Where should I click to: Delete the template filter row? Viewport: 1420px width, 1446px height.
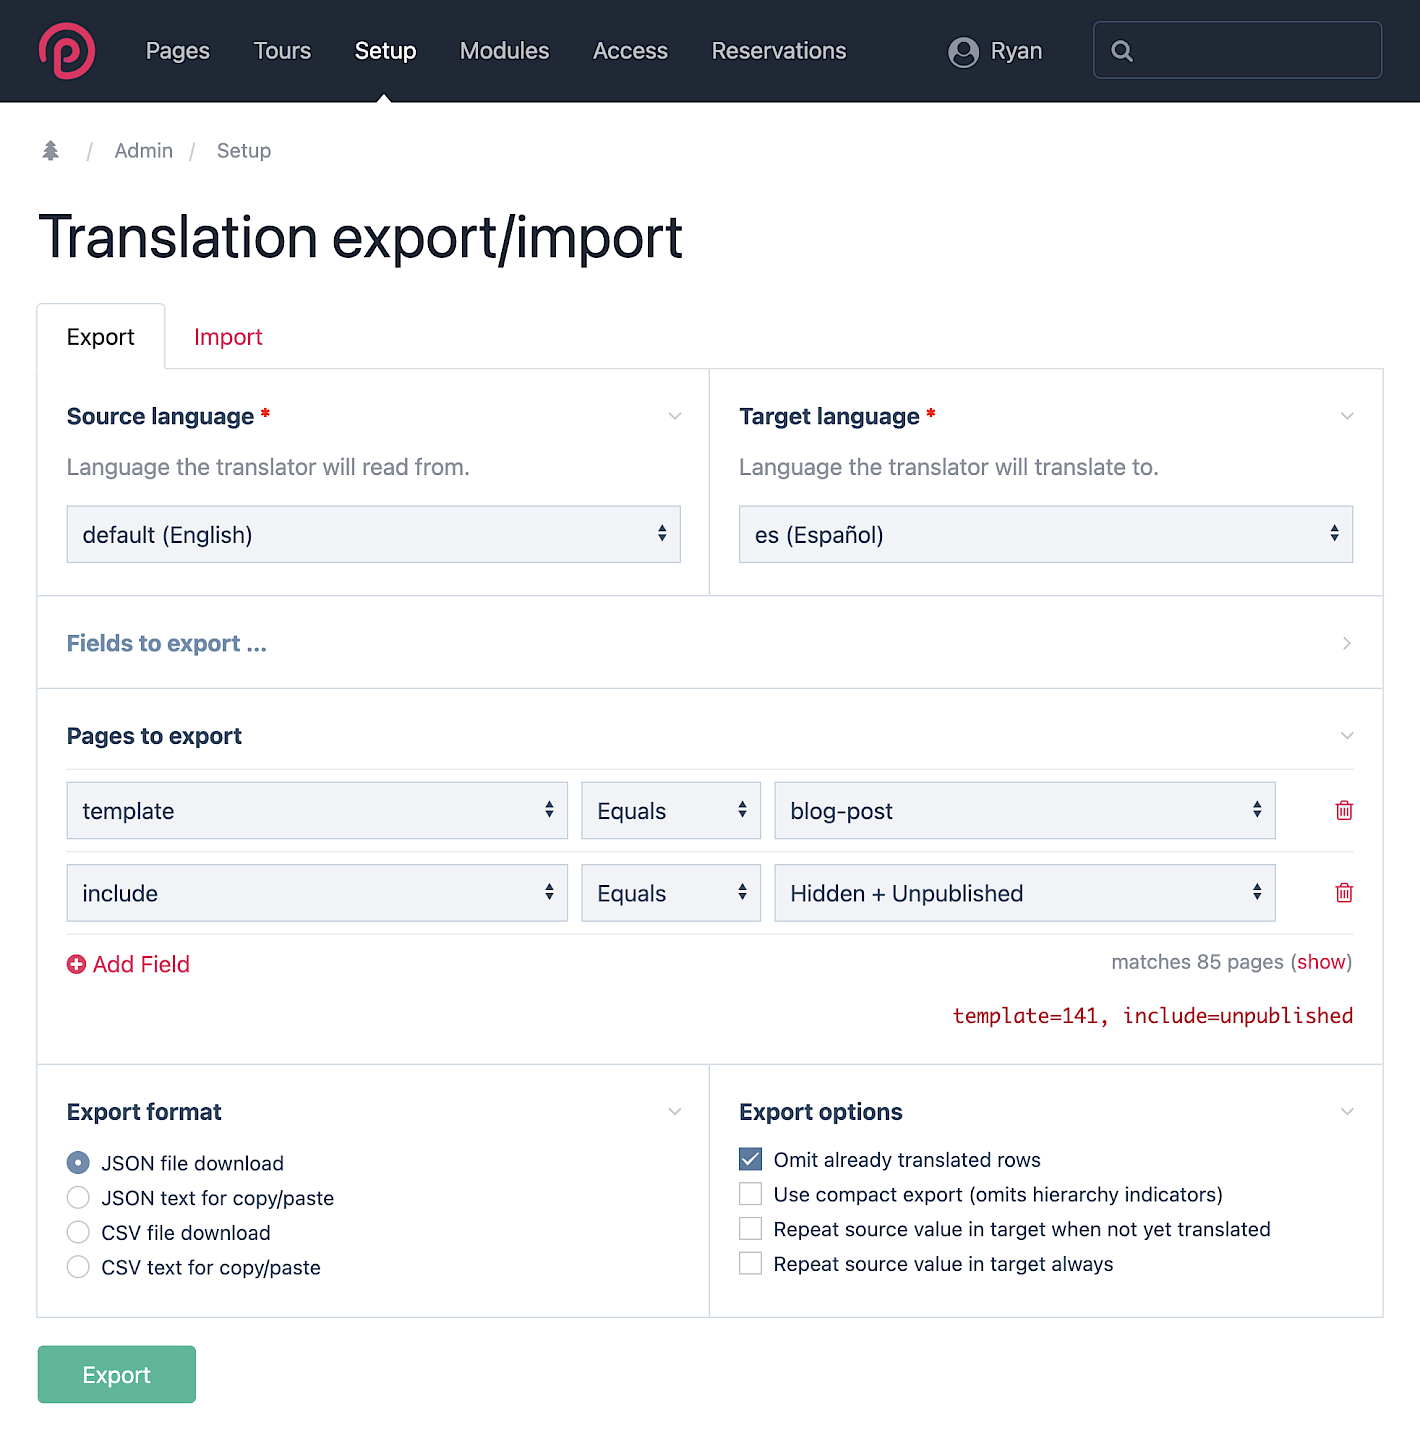[x=1344, y=811]
